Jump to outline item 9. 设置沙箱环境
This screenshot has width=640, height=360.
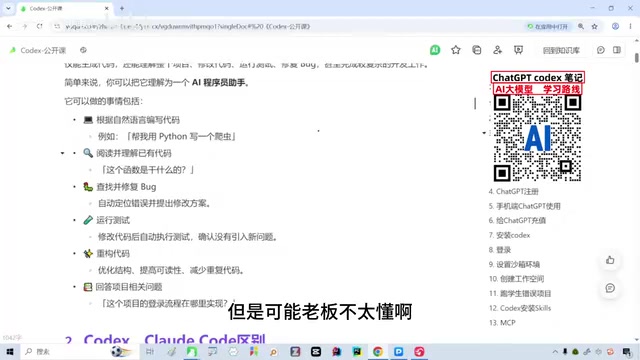(514, 264)
